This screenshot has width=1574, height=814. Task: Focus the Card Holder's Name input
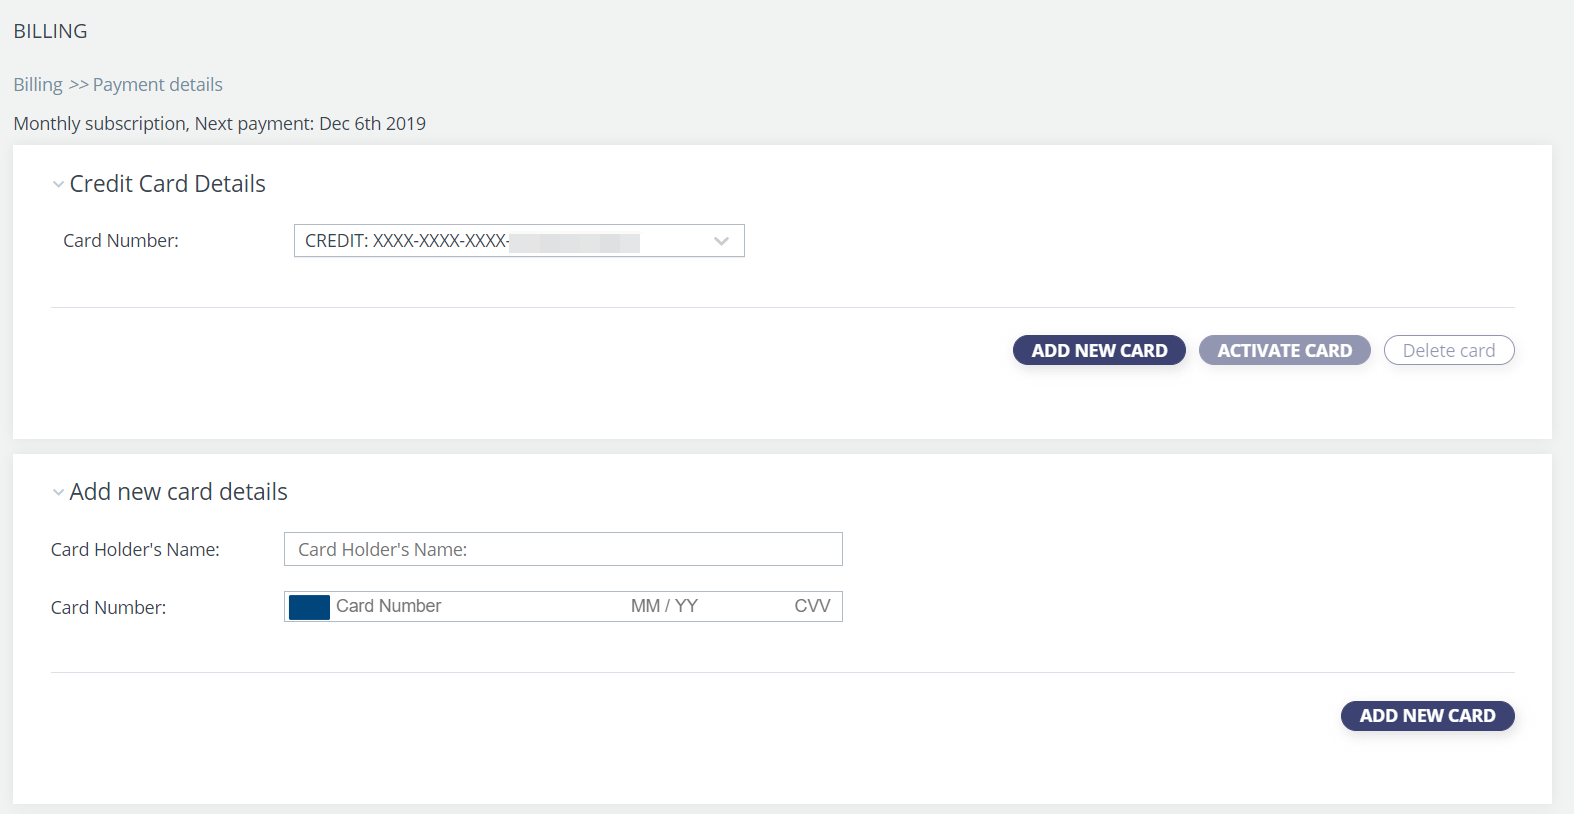tap(563, 549)
